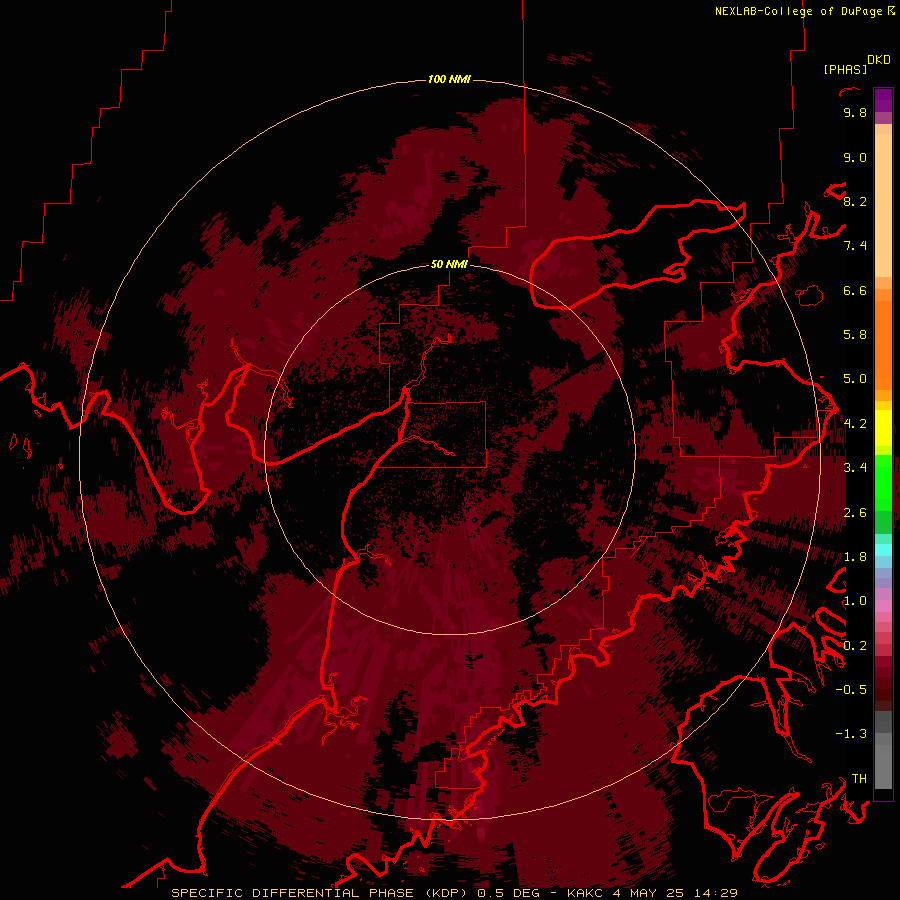
Task: Click the 6.6 value on the color scale
Action: (855, 290)
